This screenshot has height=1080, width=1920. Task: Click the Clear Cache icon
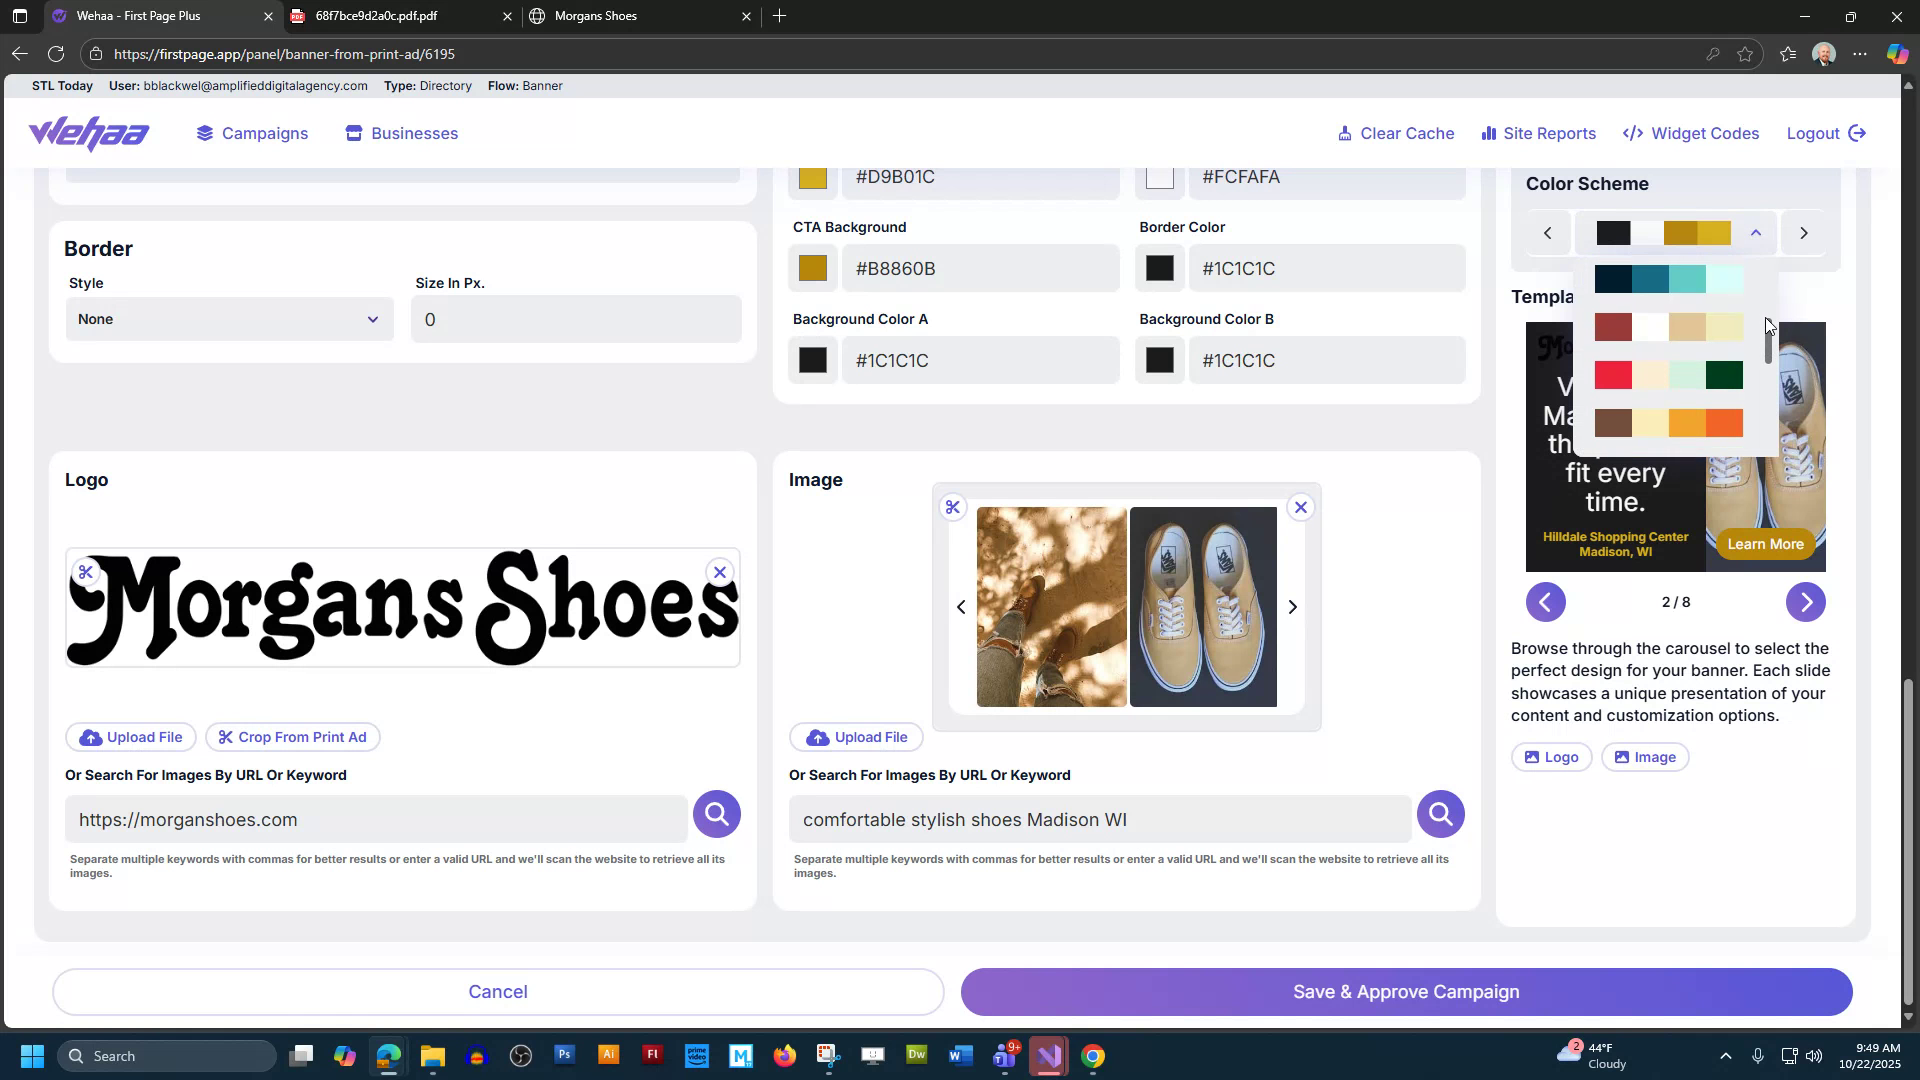[x=1346, y=133]
